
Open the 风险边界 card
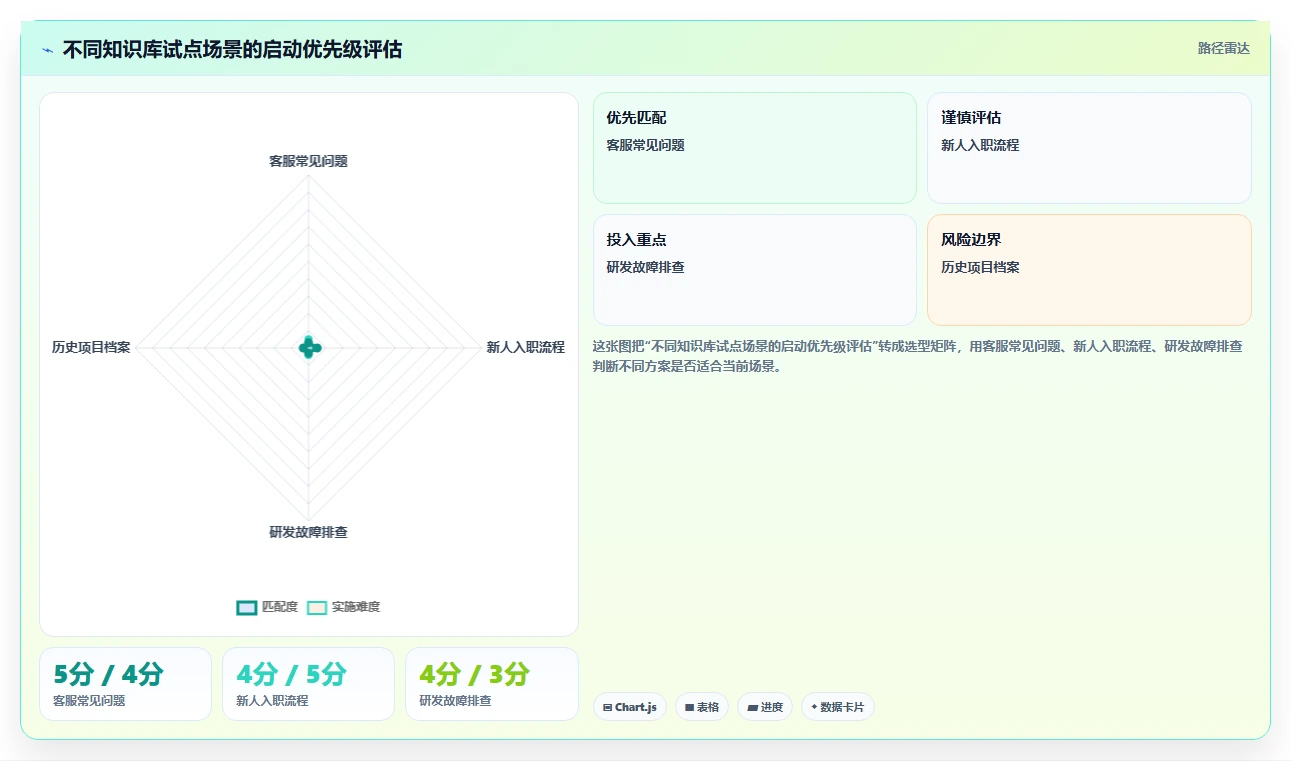click(x=1089, y=270)
